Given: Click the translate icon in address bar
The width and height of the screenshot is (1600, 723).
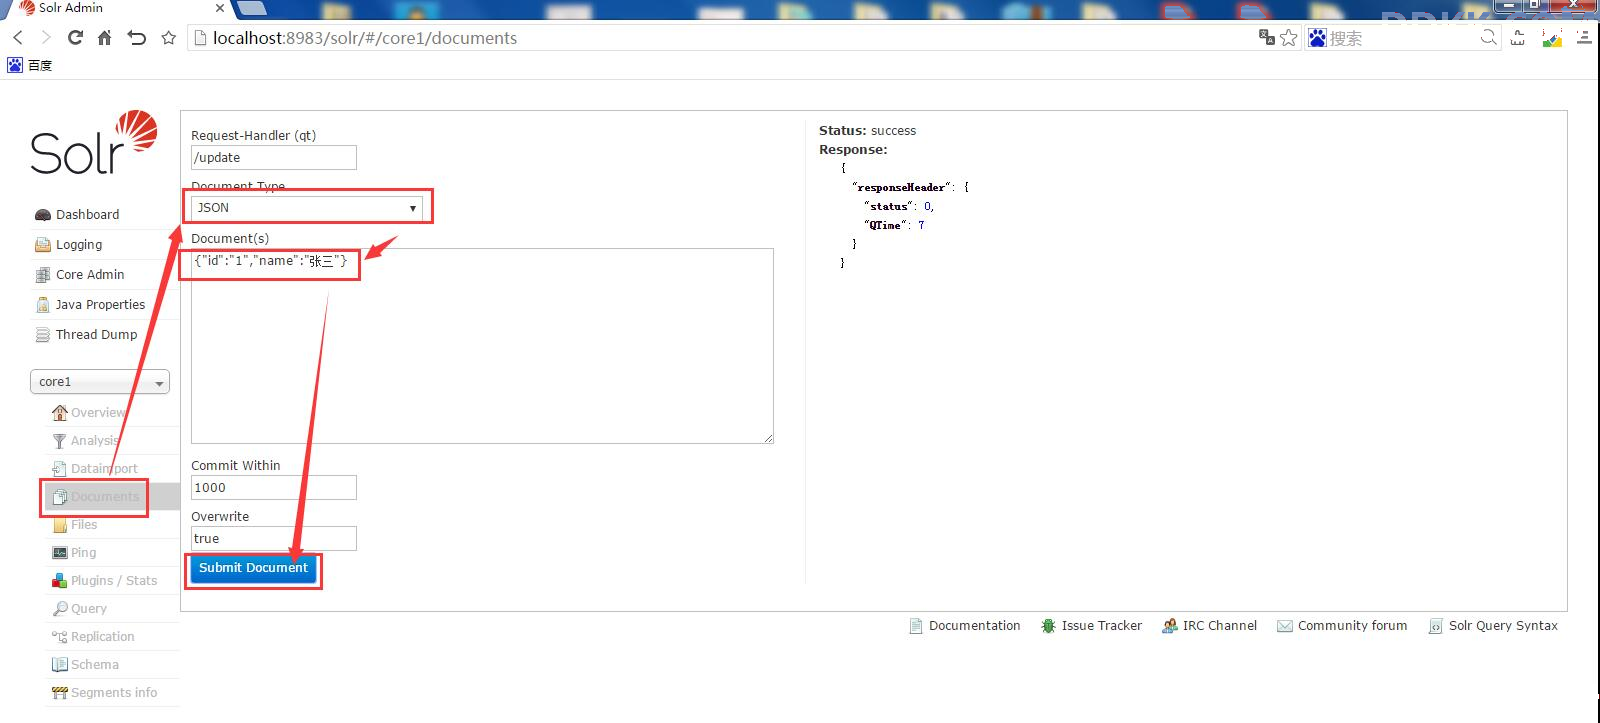Looking at the screenshot, I should (1266, 37).
